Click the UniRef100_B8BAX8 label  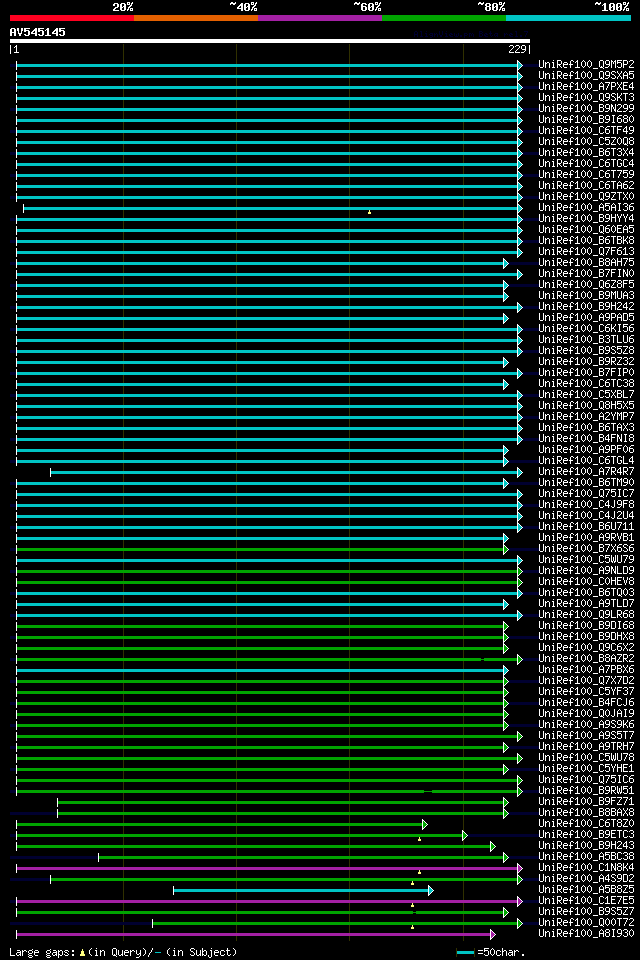pyautogui.click(x=586, y=813)
